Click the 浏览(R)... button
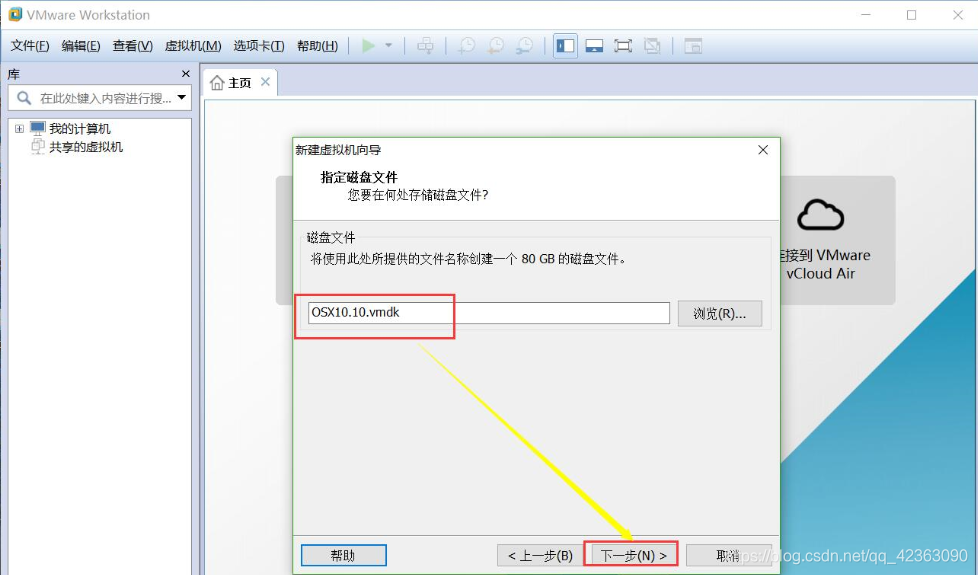Screen dimensions: 978x575 coord(720,313)
